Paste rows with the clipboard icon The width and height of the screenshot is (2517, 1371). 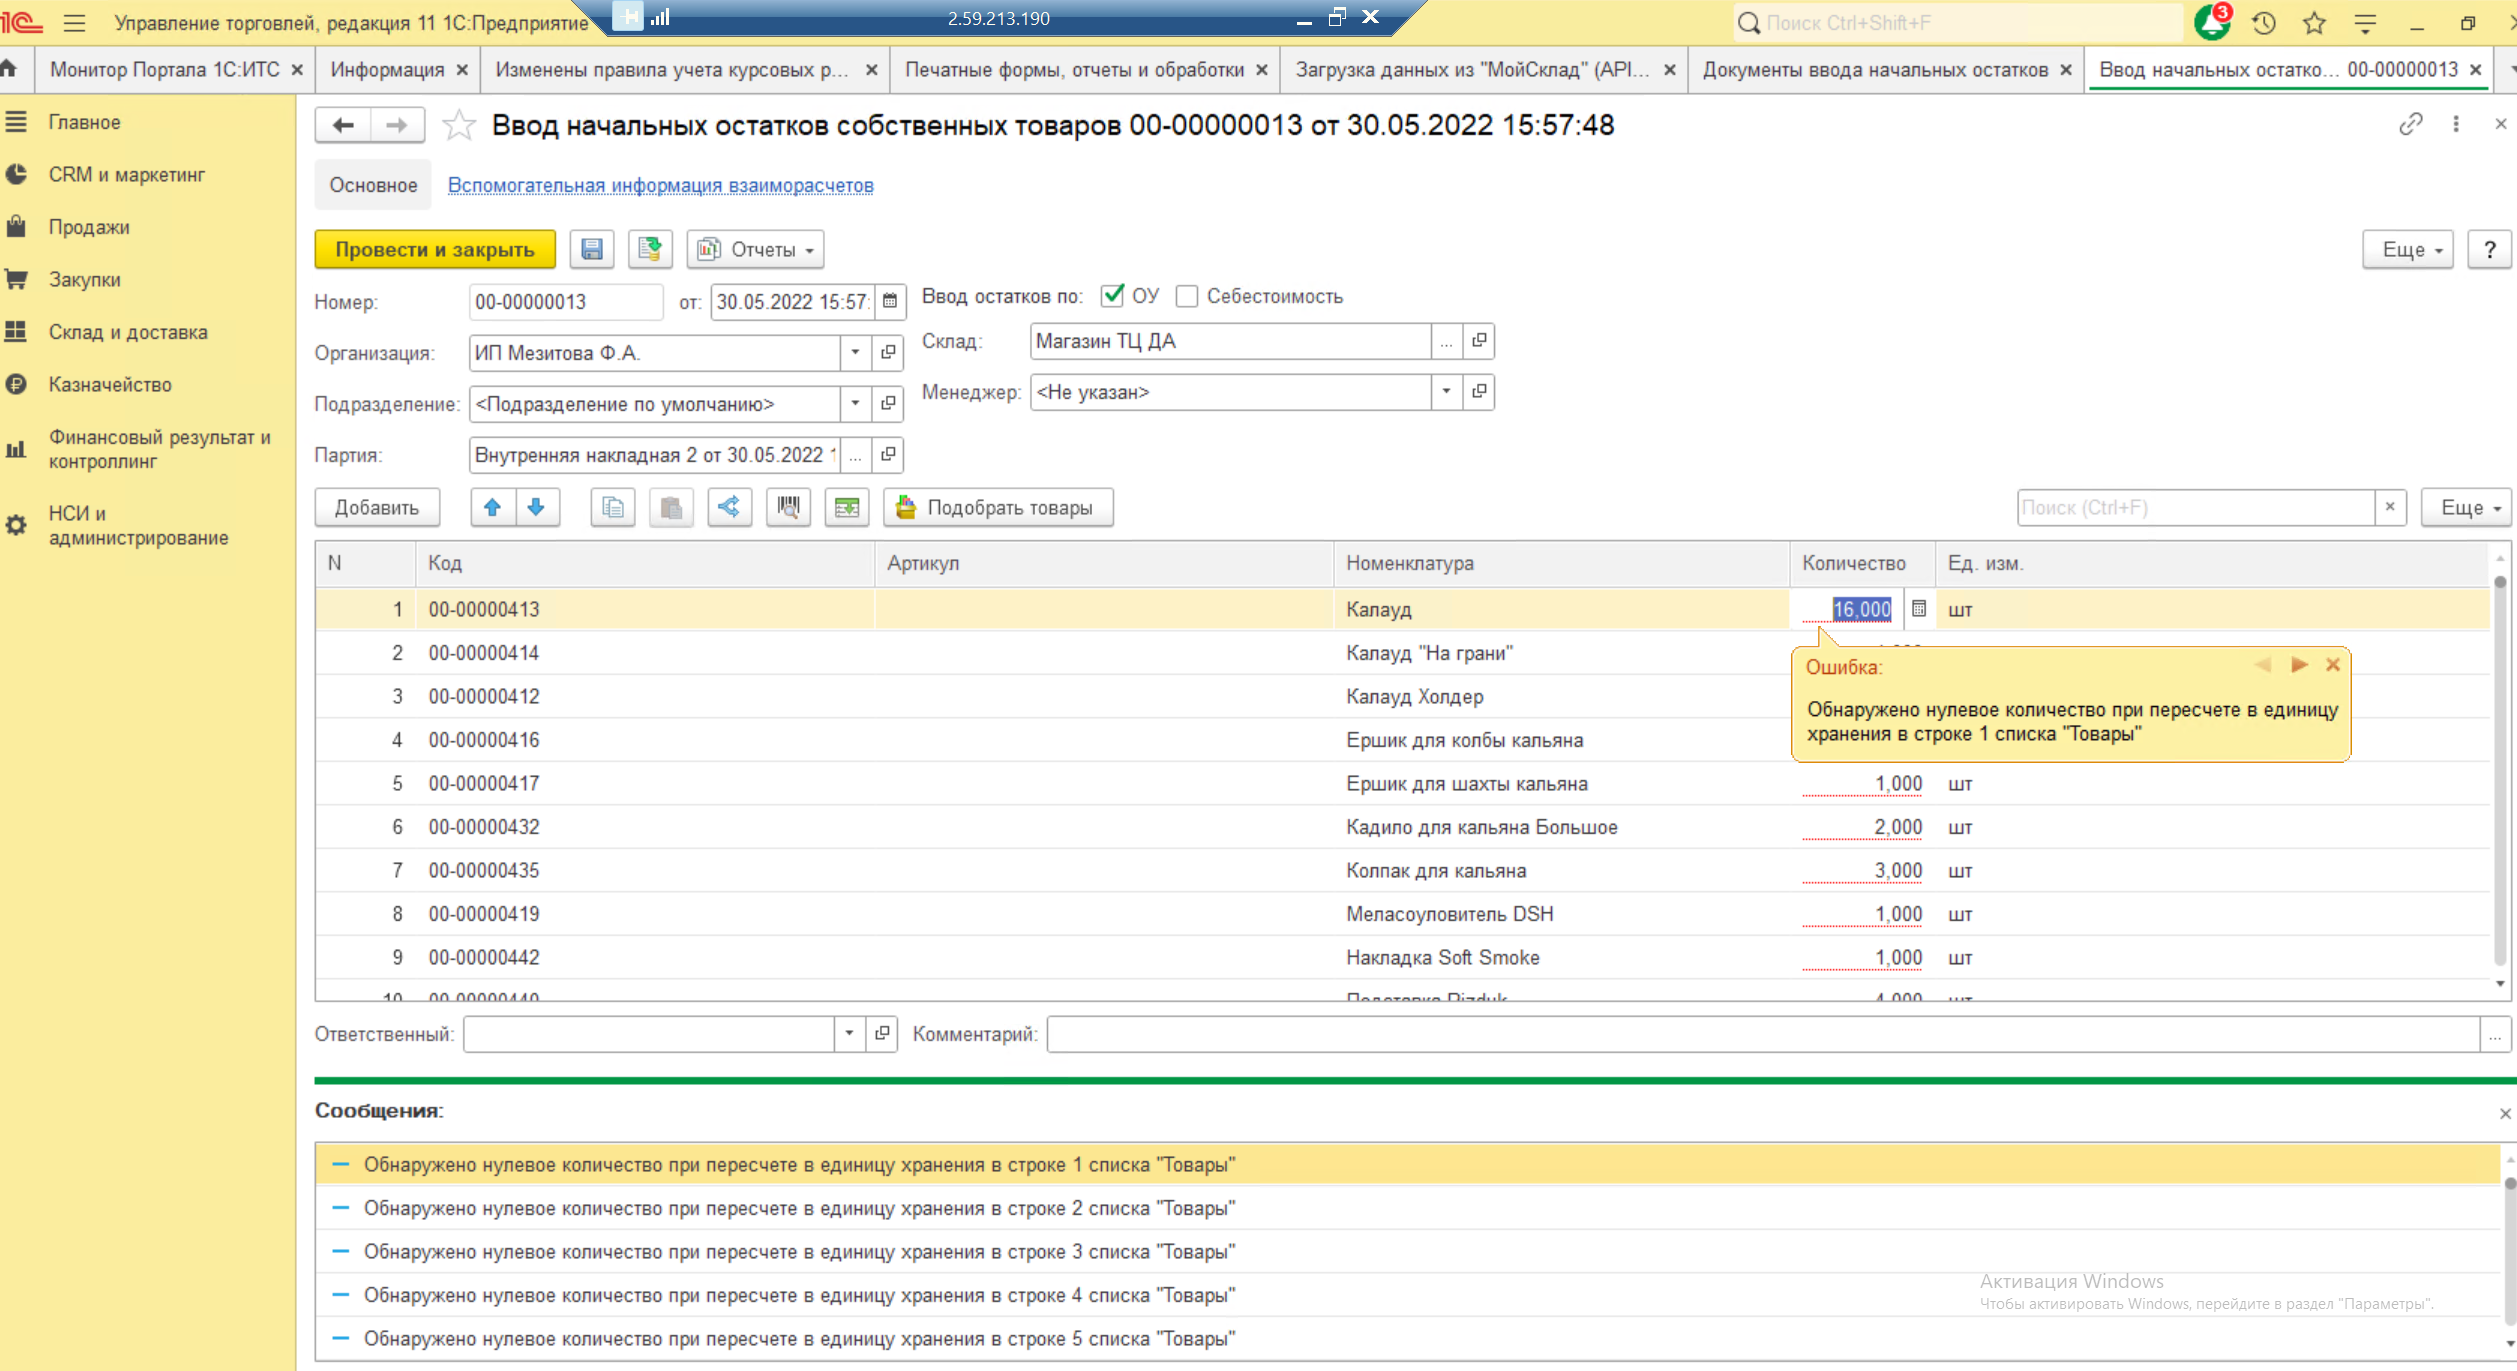click(x=671, y=507)
